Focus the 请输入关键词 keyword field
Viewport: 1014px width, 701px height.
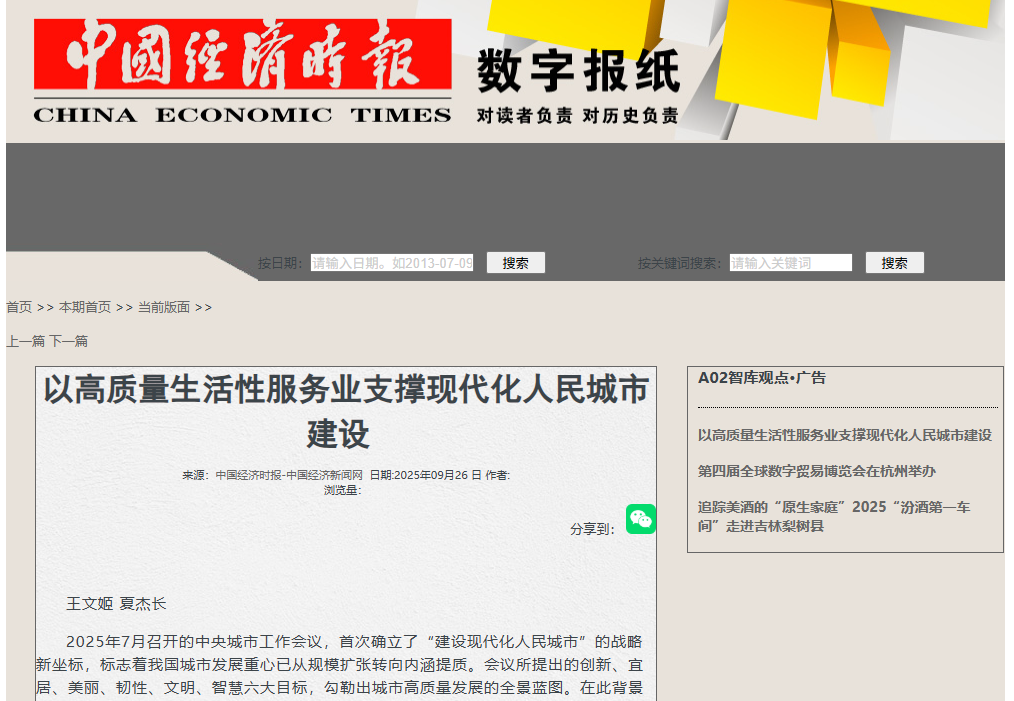[x=790, y=262]
